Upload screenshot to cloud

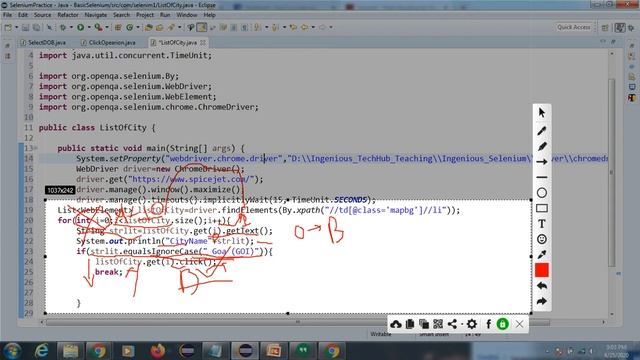pos(396,324)
